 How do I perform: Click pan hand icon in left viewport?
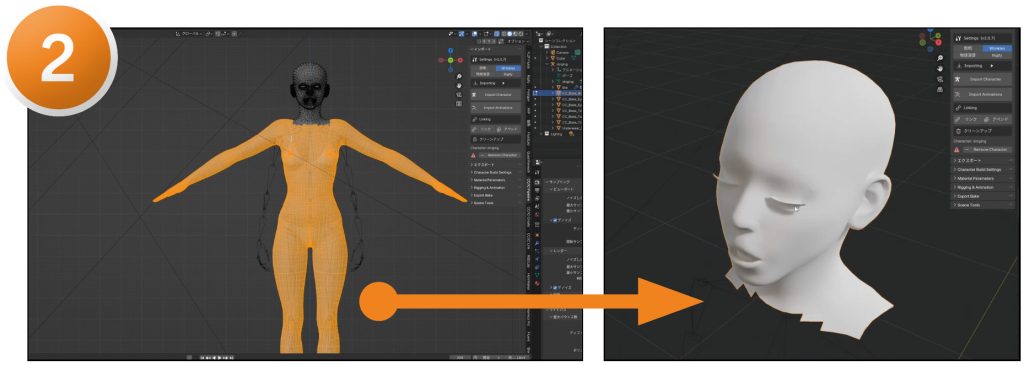coord(459,86)
